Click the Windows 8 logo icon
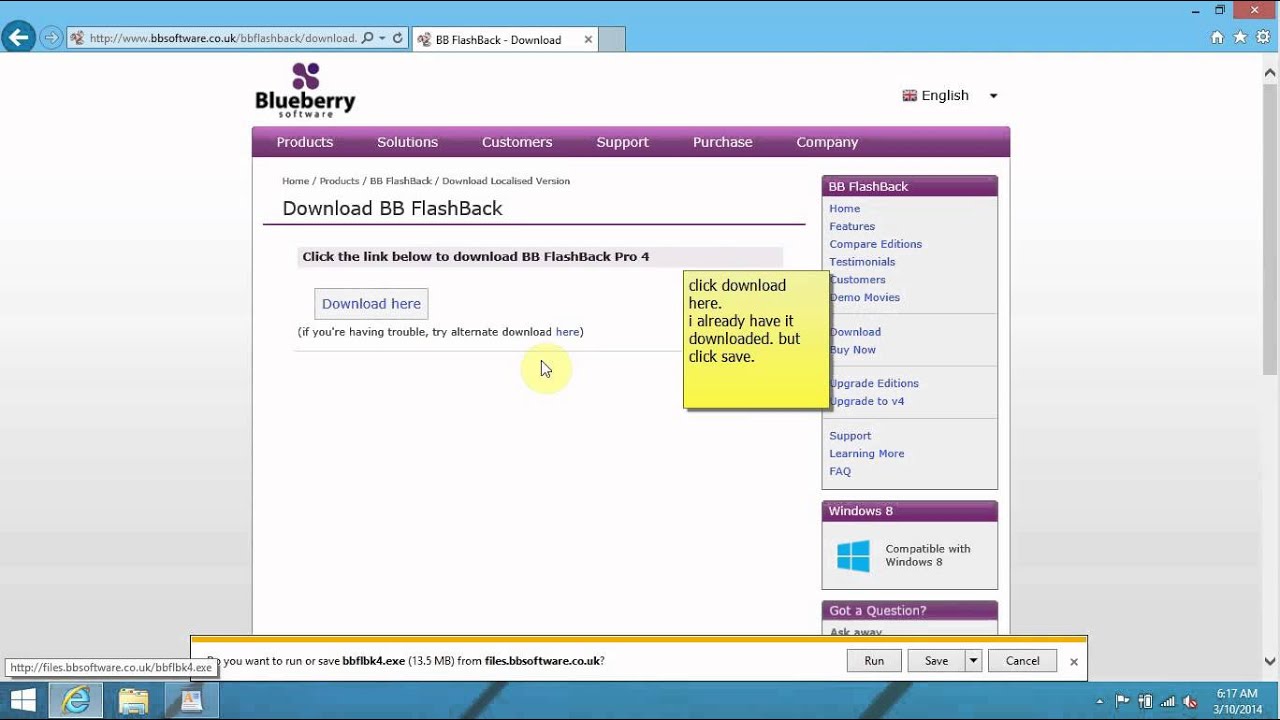Screen dimensions: 1280x720 point(853,556)
